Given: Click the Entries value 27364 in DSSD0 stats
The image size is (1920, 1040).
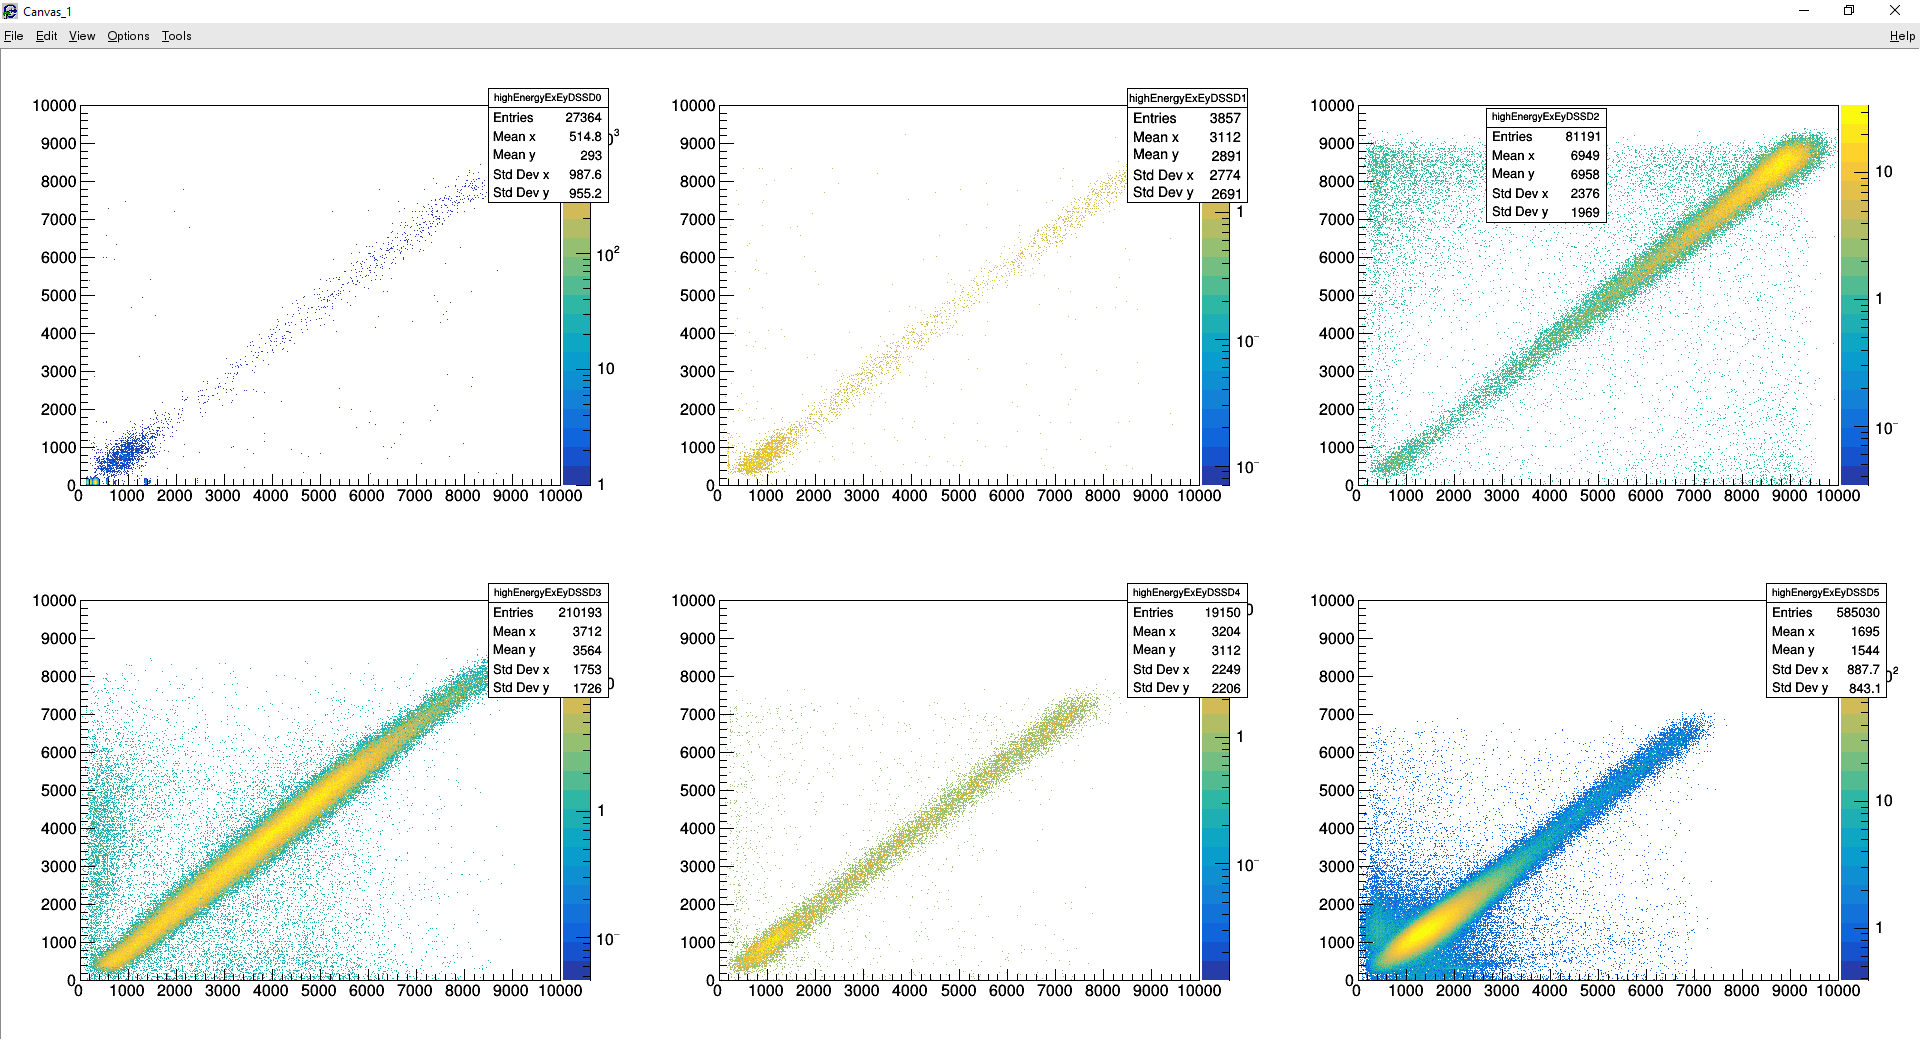Looking at the screenshot, I should tap(583, 118).
